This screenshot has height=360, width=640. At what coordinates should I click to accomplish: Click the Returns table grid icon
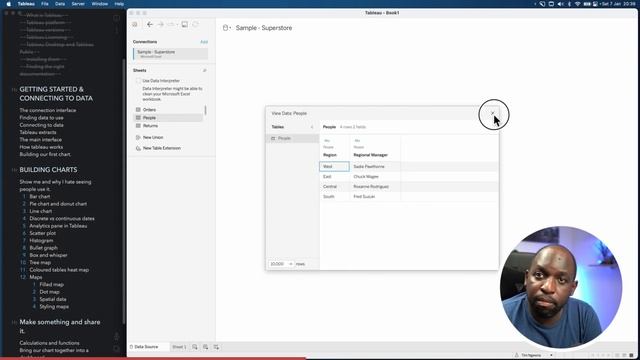[138, 126]
